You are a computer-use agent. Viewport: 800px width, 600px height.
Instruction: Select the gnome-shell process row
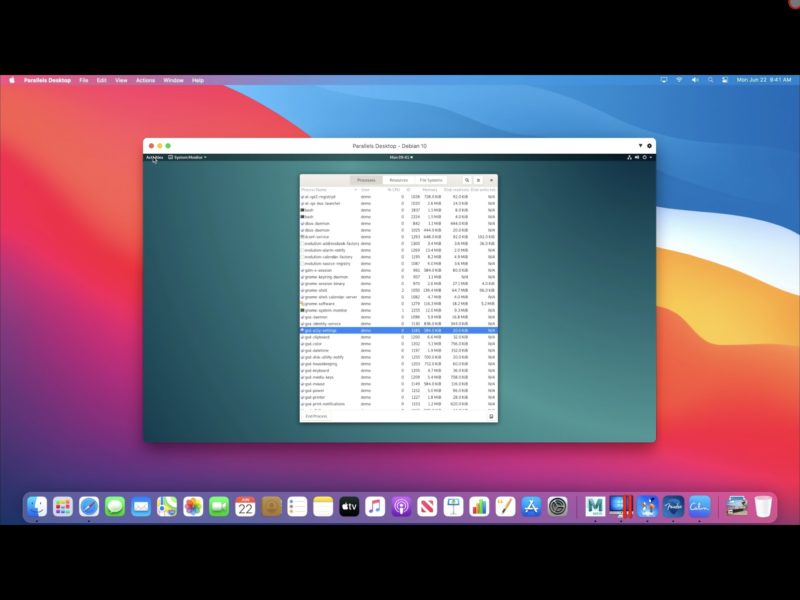[x=398, y=290]
